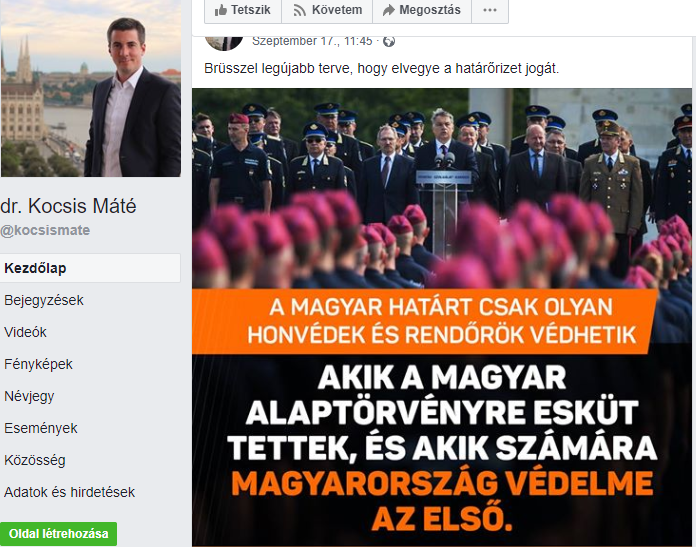The height and width of the screenshot is (547, 696).
Task: Click the green Oldal létrehozása button
Action: [x=58, y=534]
